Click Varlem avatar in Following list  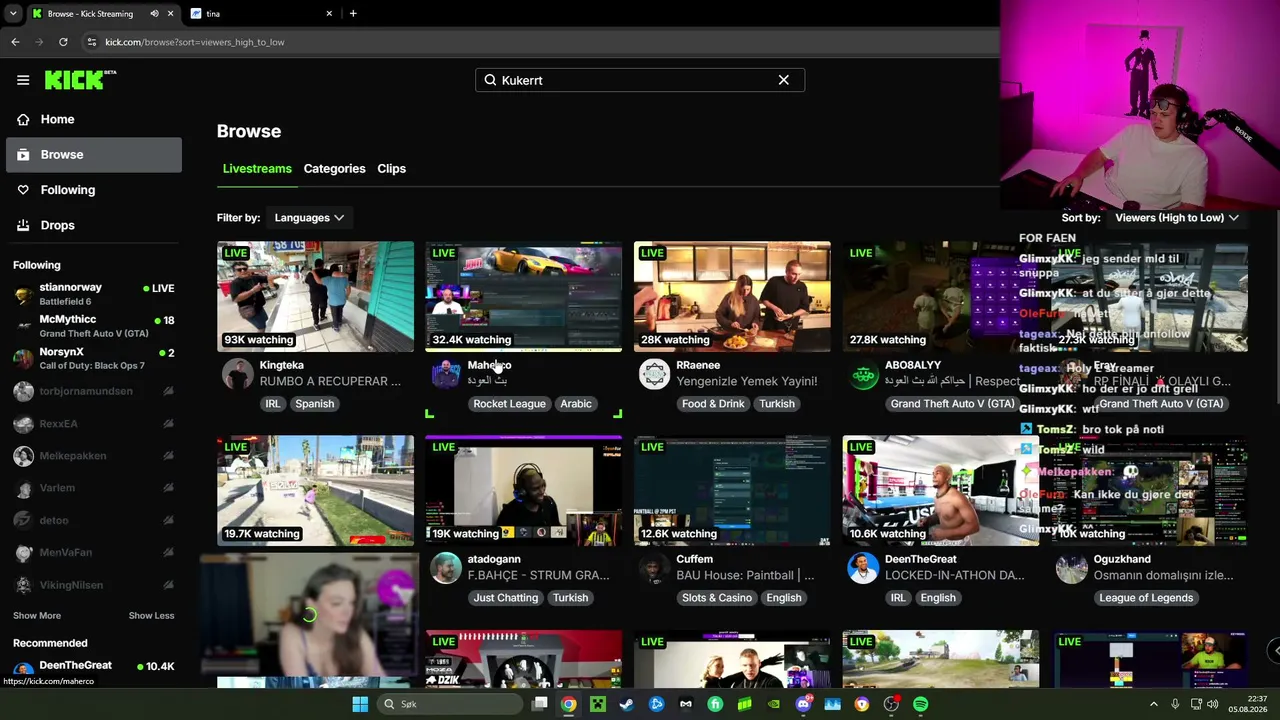24,488
